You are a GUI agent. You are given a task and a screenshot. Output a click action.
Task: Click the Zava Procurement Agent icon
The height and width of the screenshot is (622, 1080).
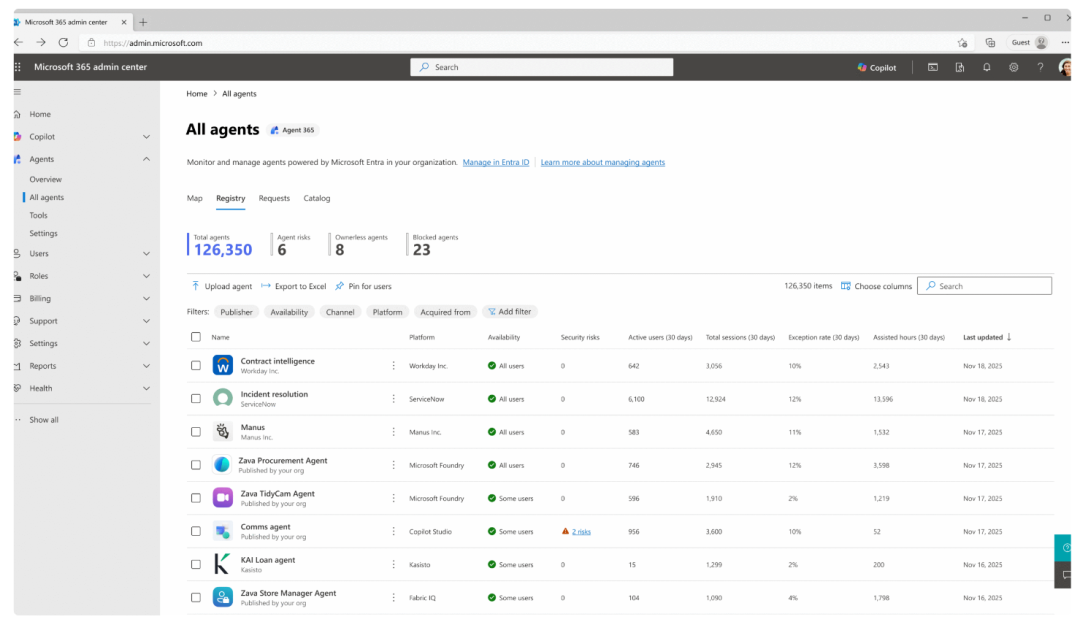[x=222, y=464]
